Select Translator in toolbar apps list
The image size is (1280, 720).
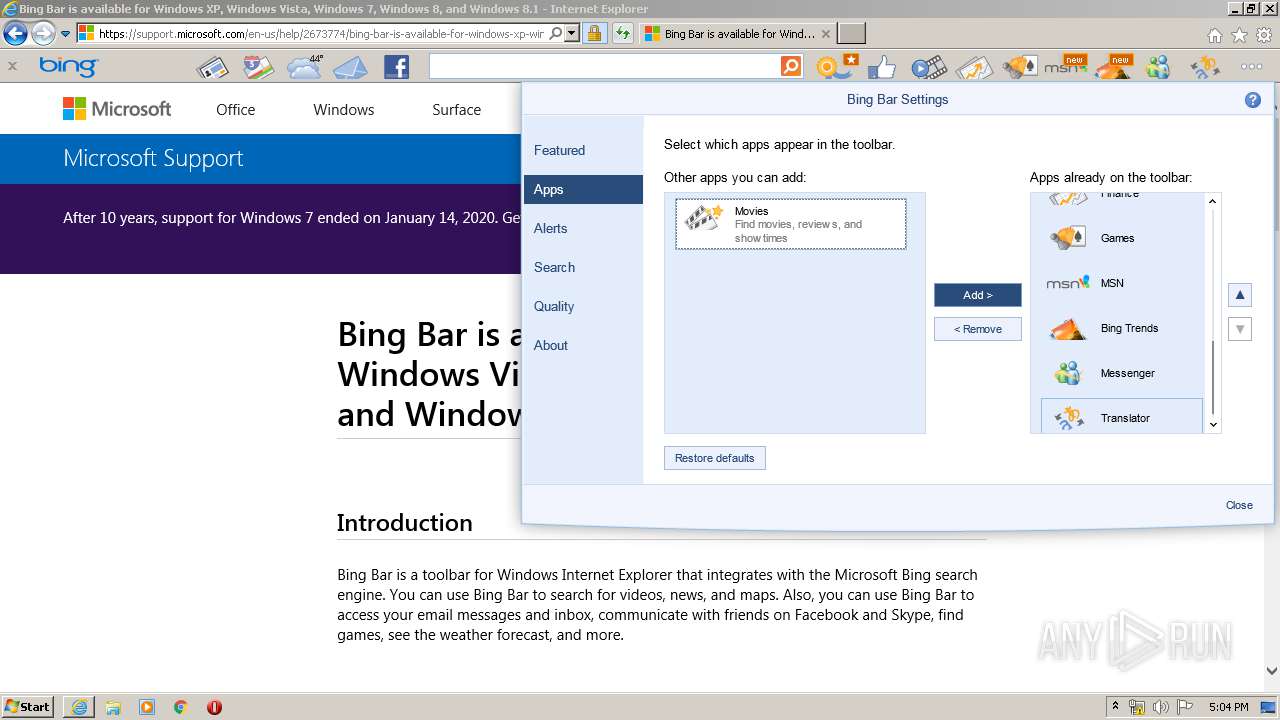(x=1122, y=417)
